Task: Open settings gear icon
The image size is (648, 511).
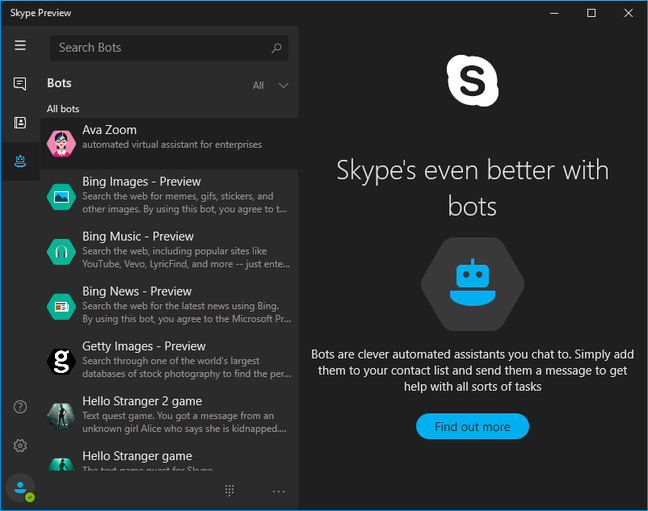Action: (x=20, y=446)
